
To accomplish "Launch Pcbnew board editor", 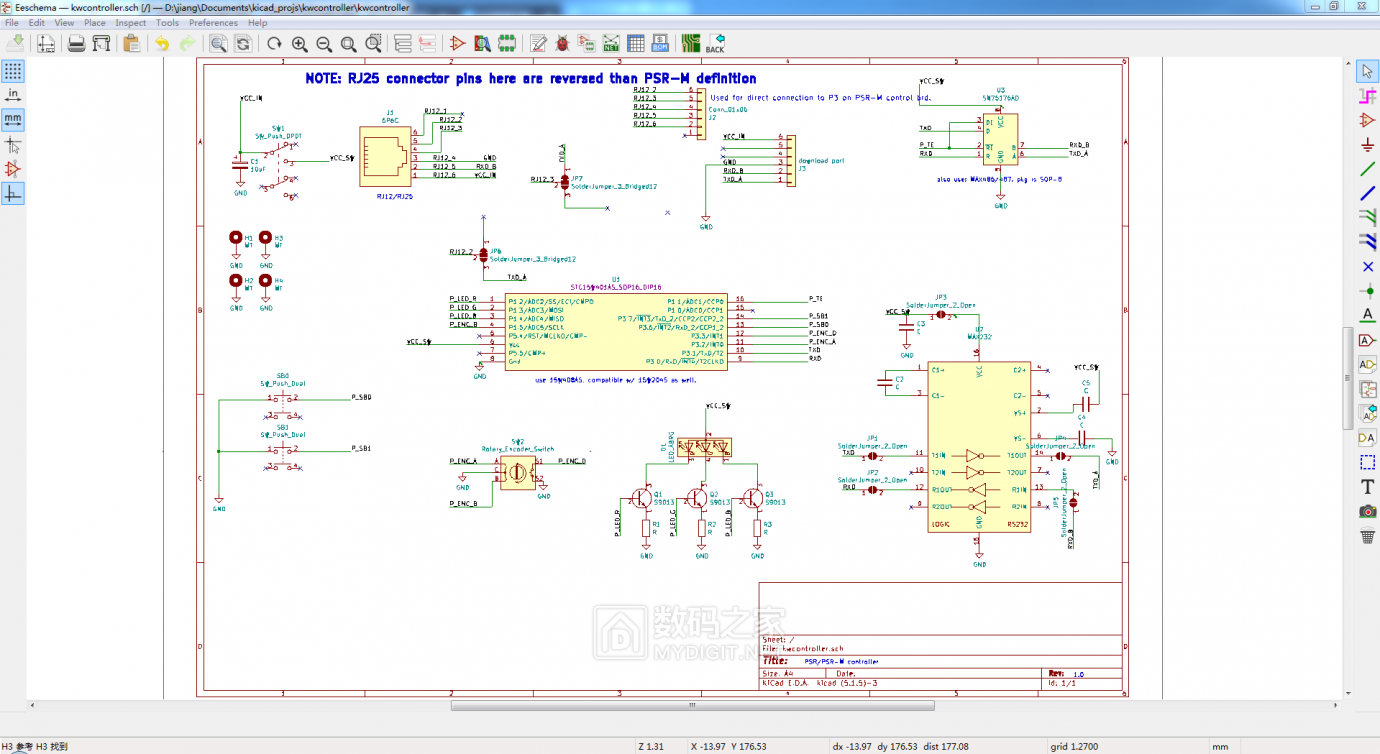I will coord(691,43).
